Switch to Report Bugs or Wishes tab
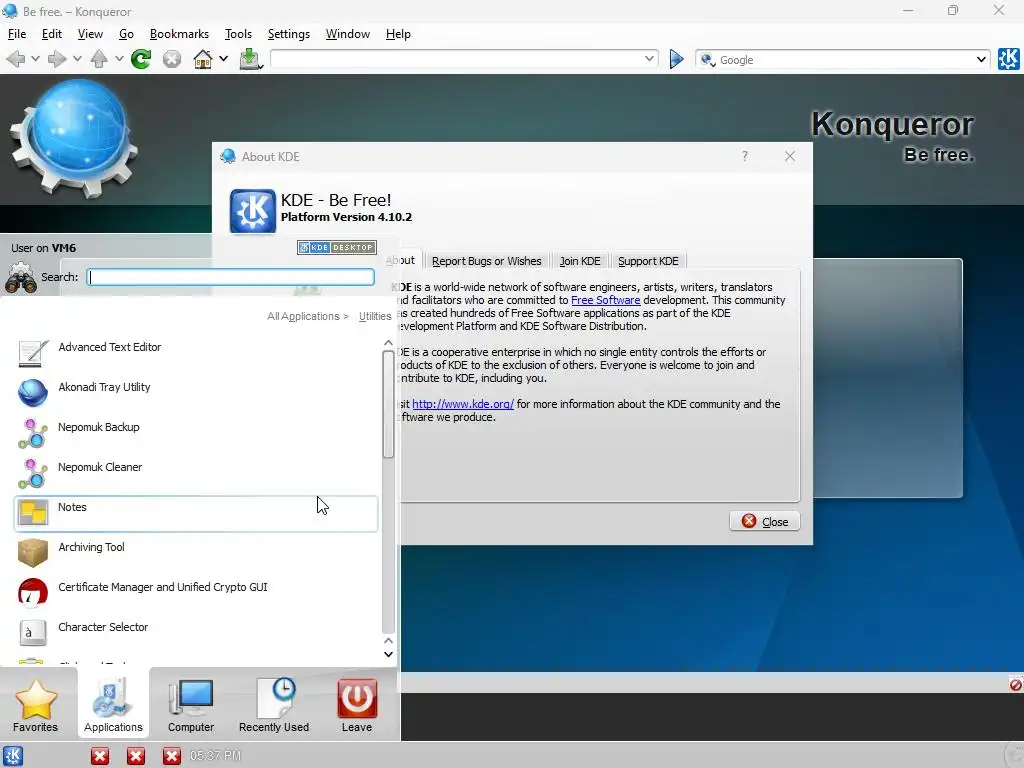 487,261
